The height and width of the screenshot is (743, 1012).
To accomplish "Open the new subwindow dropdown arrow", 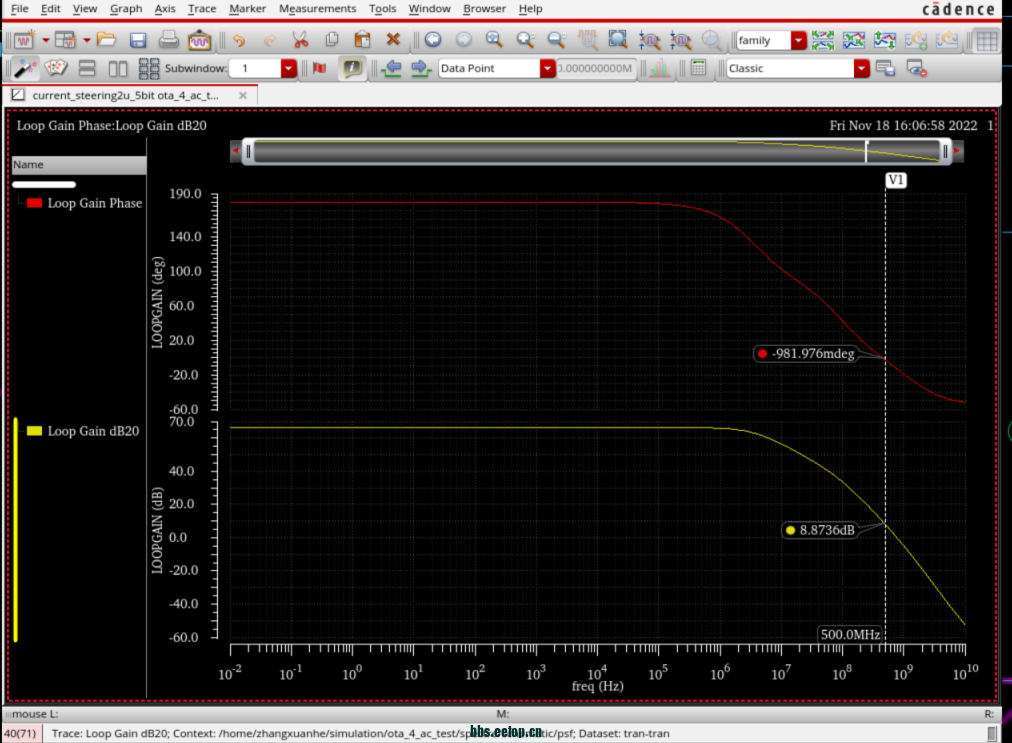I will [86, 40].
